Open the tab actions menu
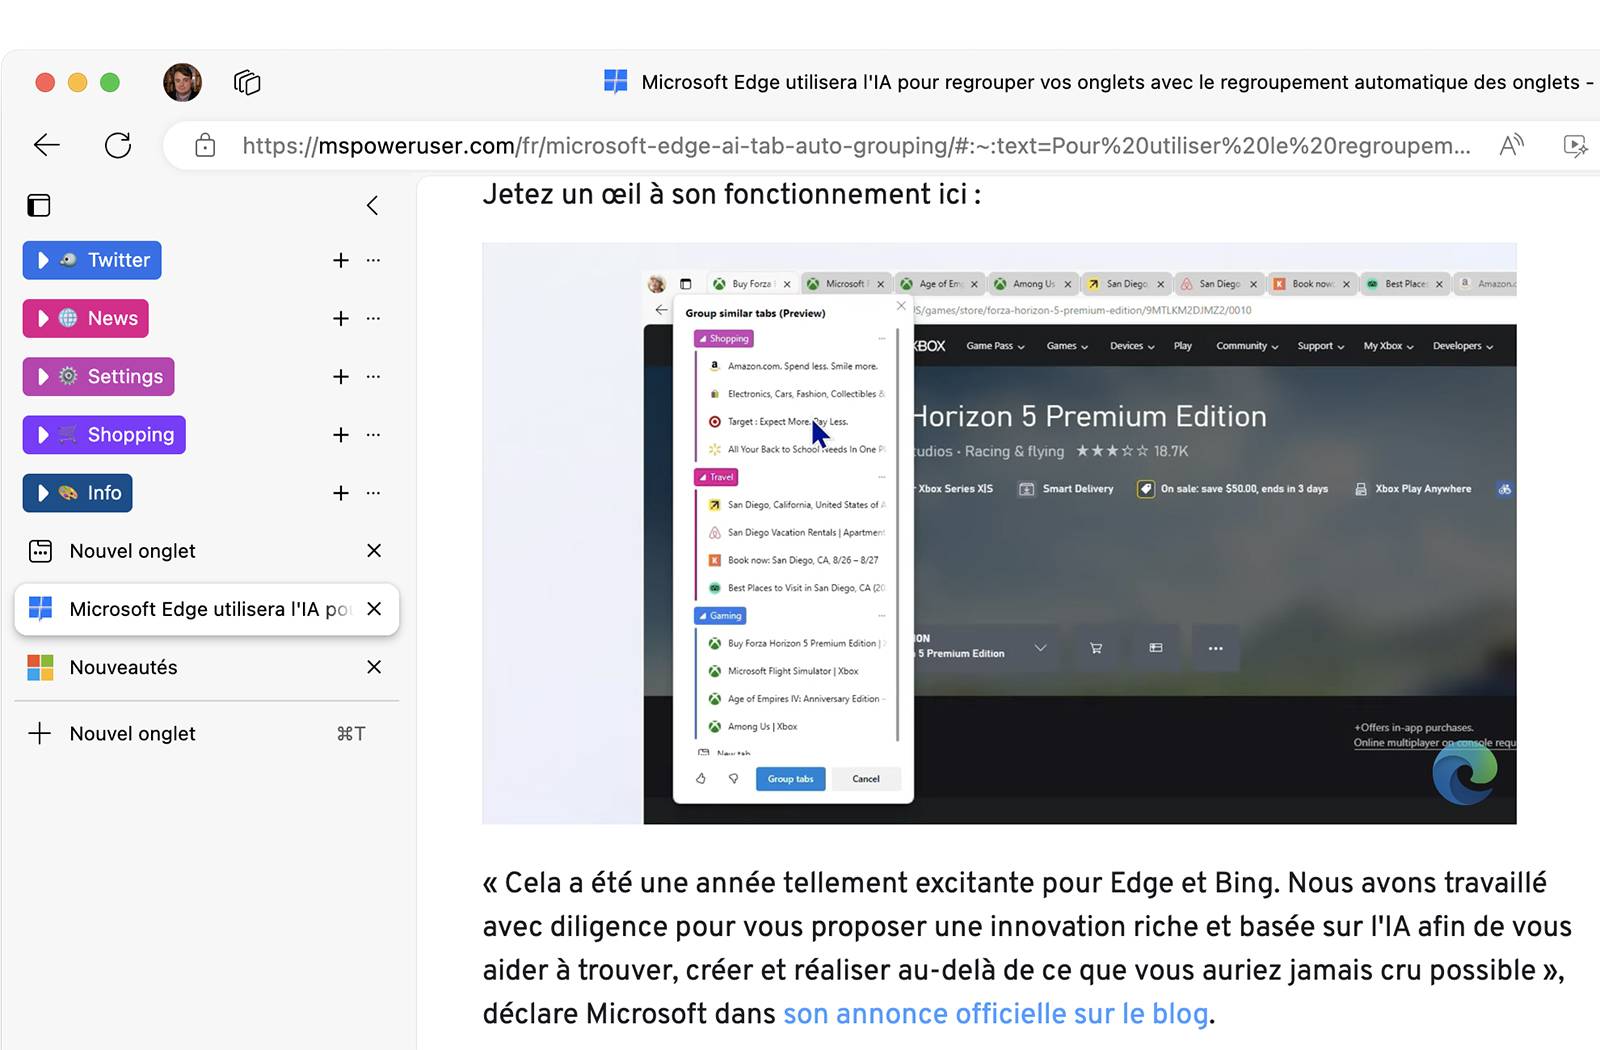The height and width of the screenshot is (1050, 1600). click(246, 82)
